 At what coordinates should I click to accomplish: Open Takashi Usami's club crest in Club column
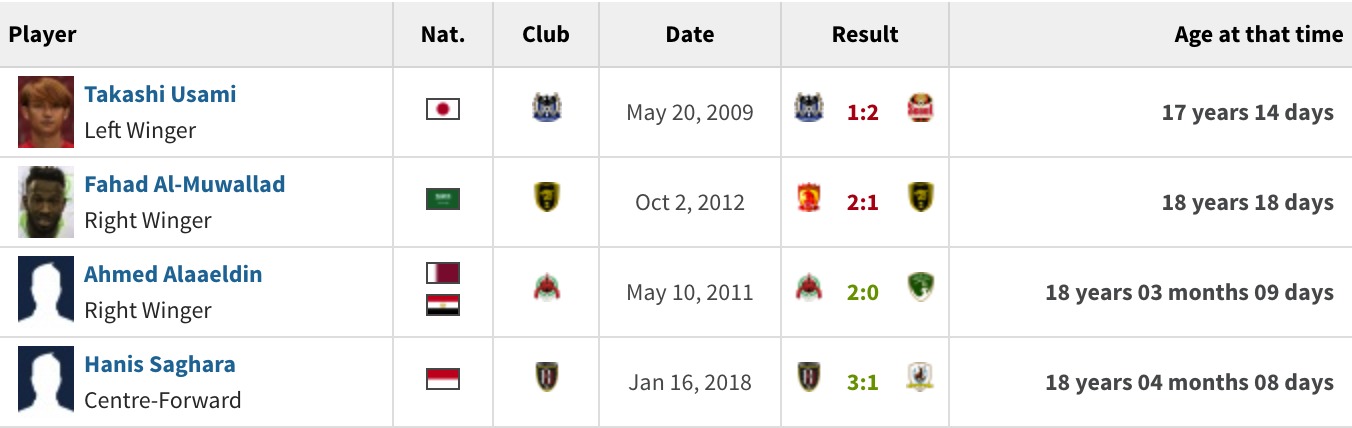point(546,108)
